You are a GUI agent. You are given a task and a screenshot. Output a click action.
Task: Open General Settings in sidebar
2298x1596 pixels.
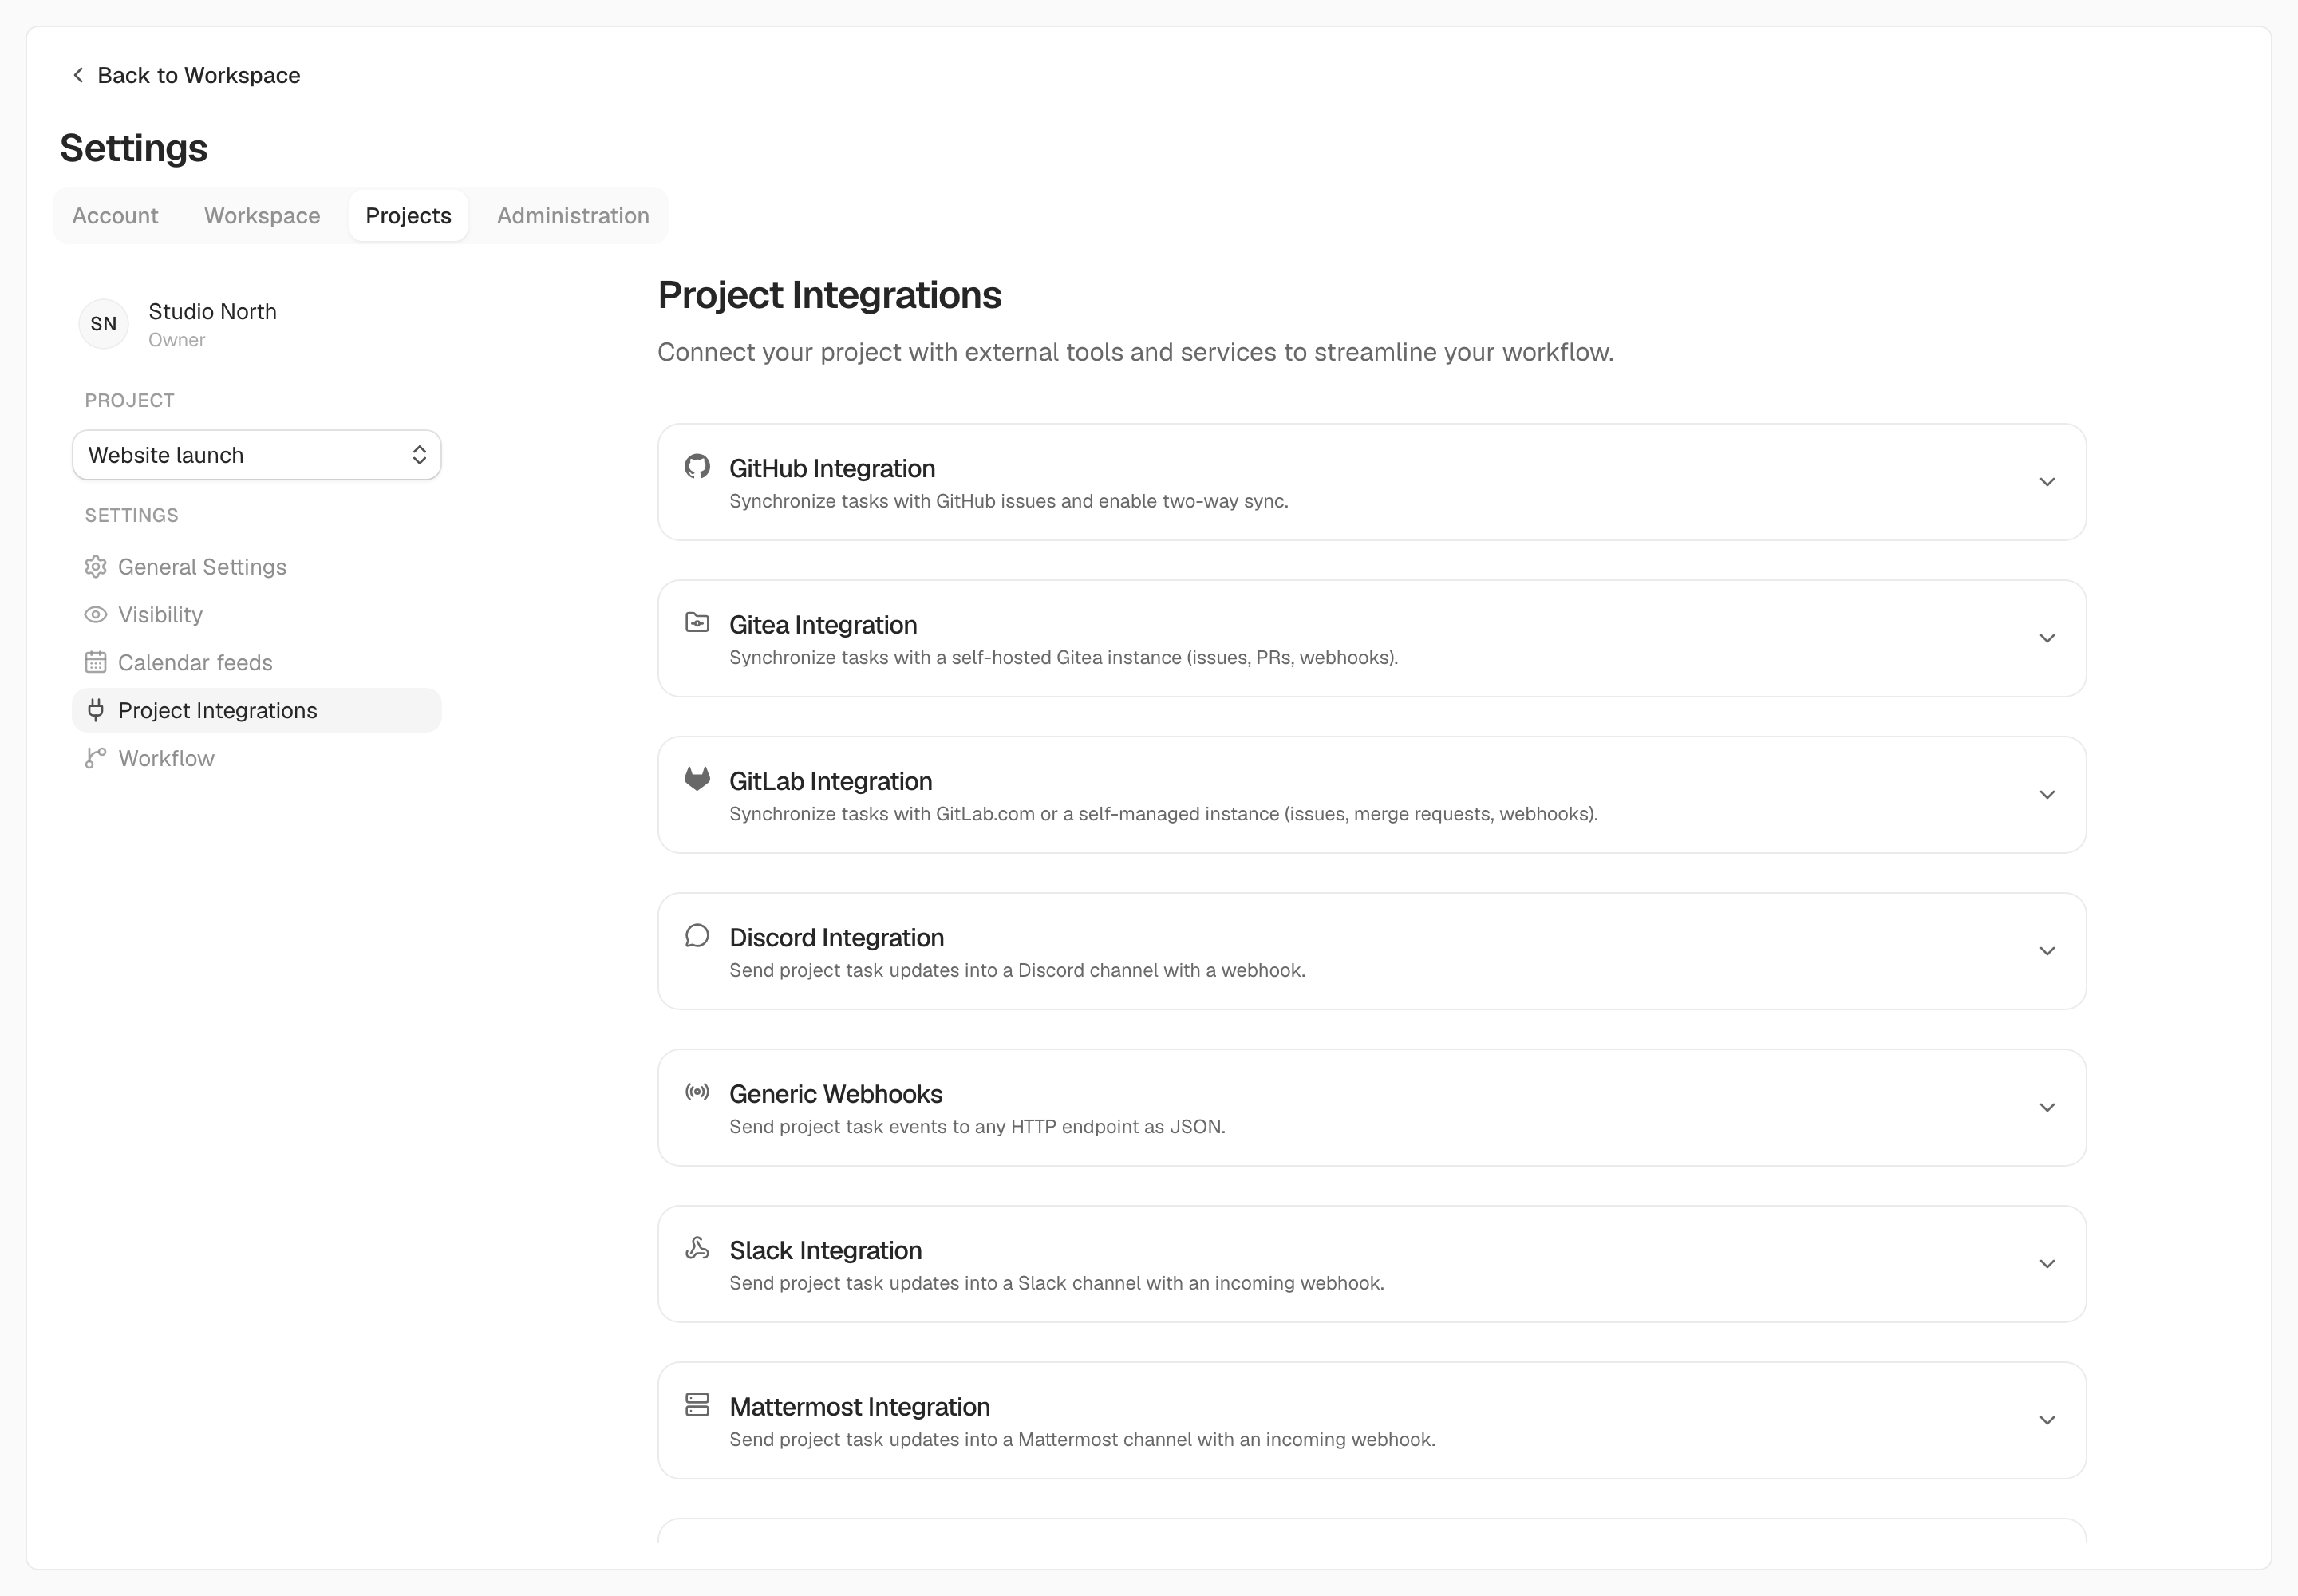pyautogui.click(x=257, y=567)
